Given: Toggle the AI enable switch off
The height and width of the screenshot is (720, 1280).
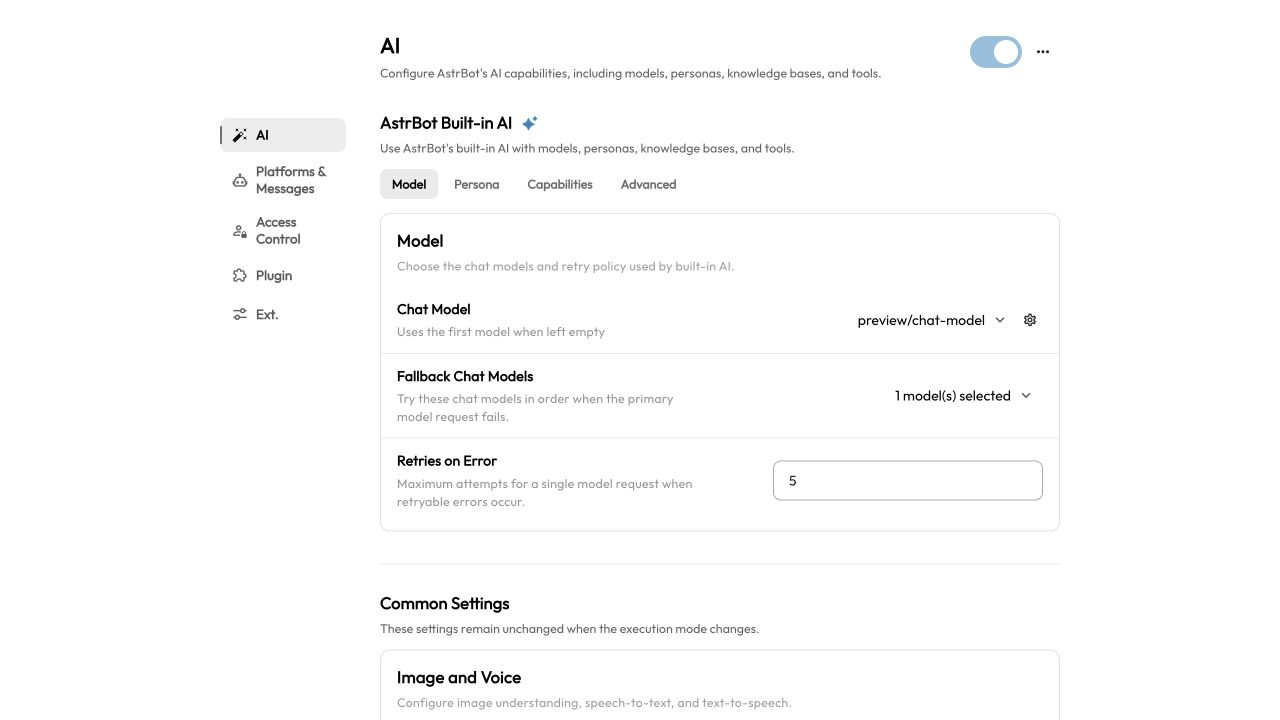Looking at the screenshot, I should pos(996,52).
